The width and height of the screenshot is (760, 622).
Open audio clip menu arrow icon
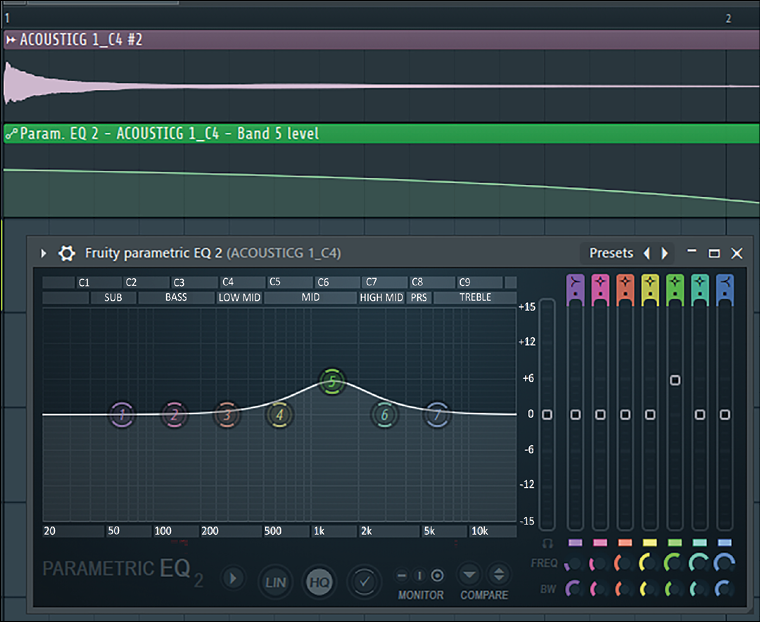click(11, 40)
